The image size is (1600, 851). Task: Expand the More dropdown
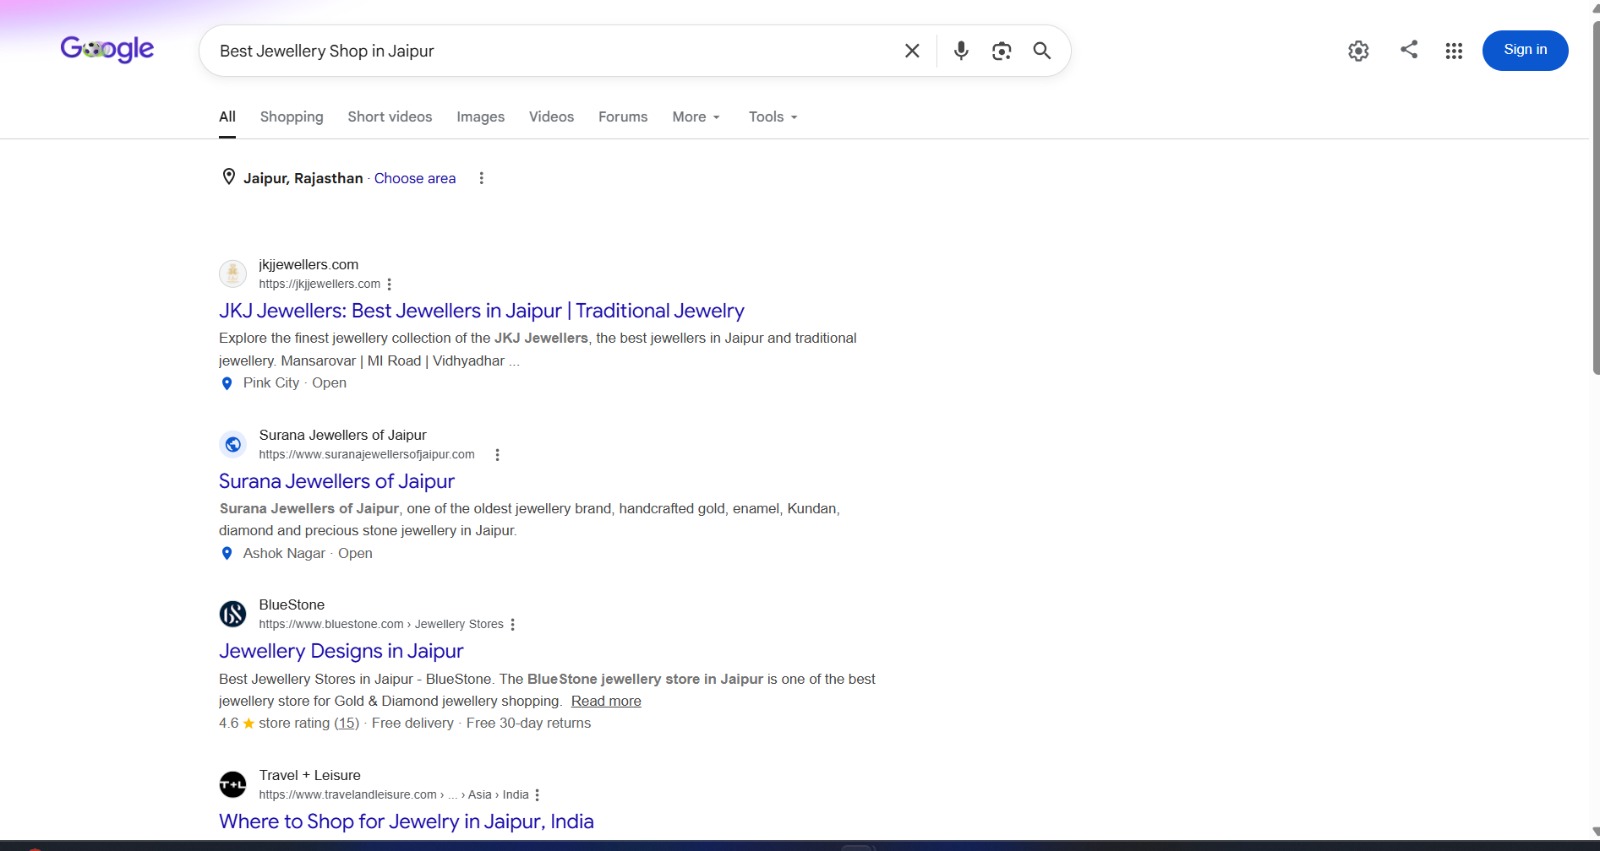point(696,117)
